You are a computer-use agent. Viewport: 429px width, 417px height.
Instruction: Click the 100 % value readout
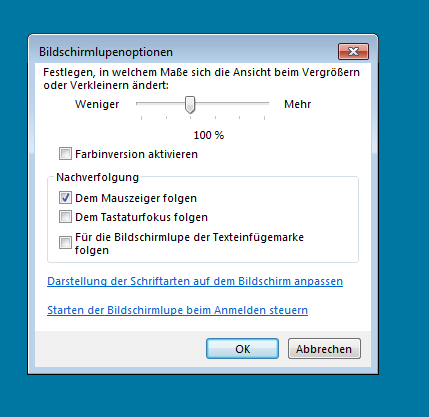[209, 135]
